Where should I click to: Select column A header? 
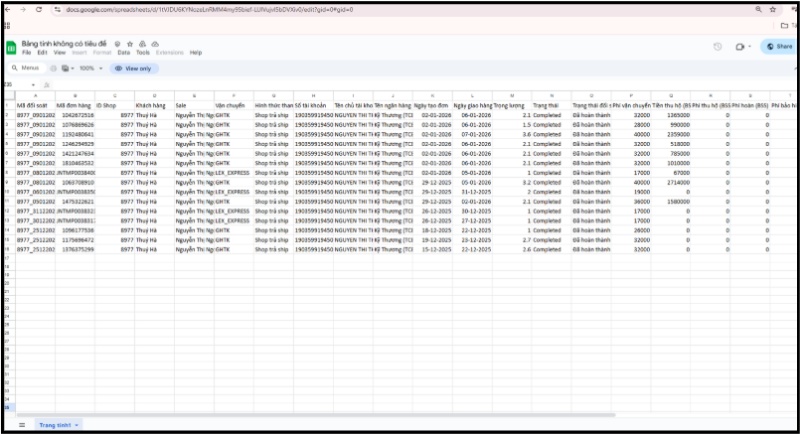[x=35, y=96]
